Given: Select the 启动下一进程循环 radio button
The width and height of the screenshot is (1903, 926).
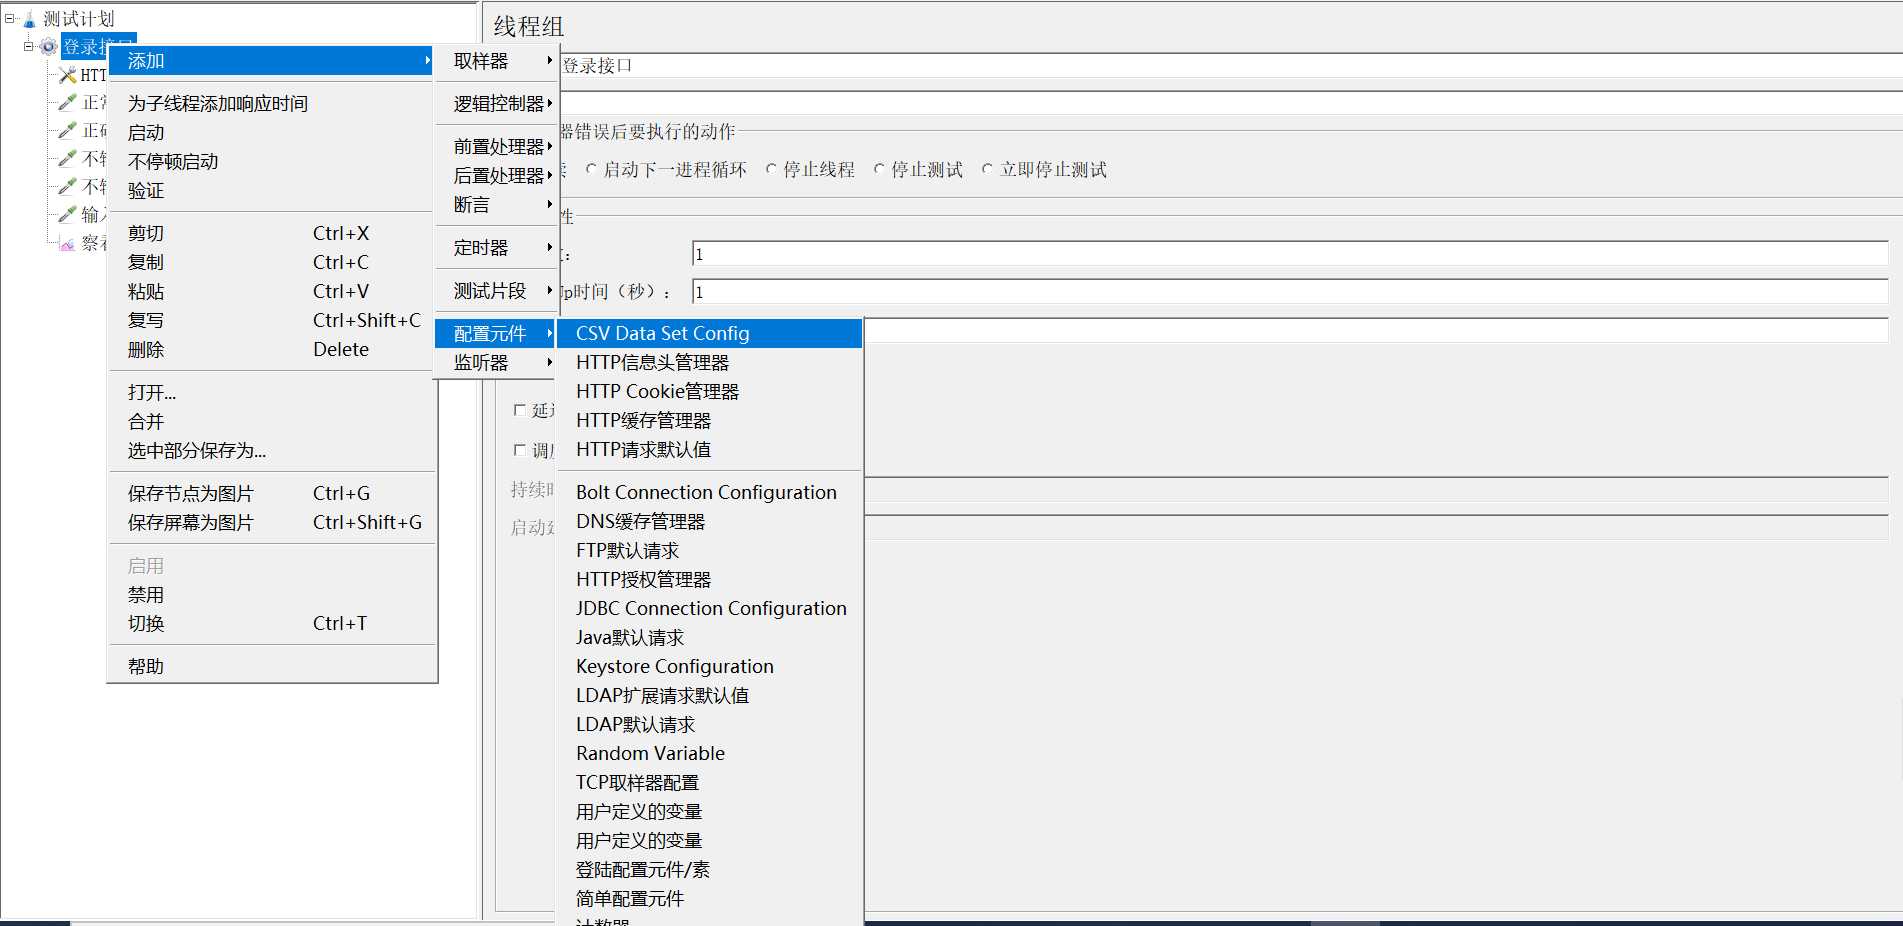Looking at the screenshot, I should point(591,170).
